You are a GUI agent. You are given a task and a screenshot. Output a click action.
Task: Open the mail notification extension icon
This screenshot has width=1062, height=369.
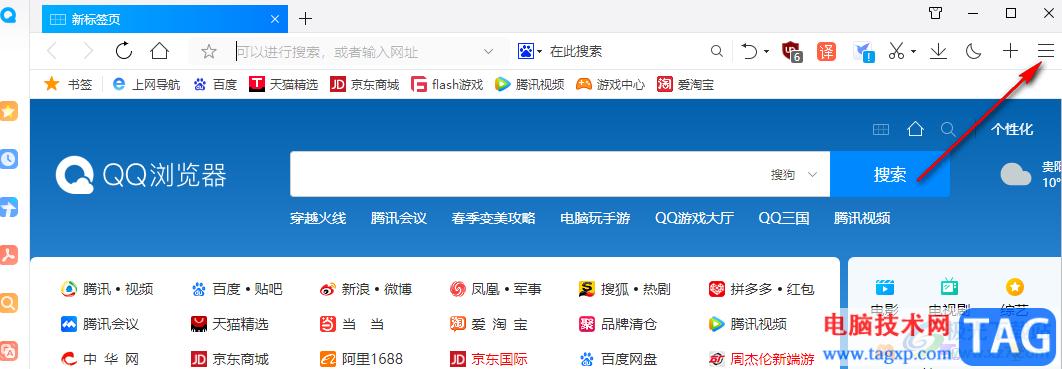tap(864, 51)
